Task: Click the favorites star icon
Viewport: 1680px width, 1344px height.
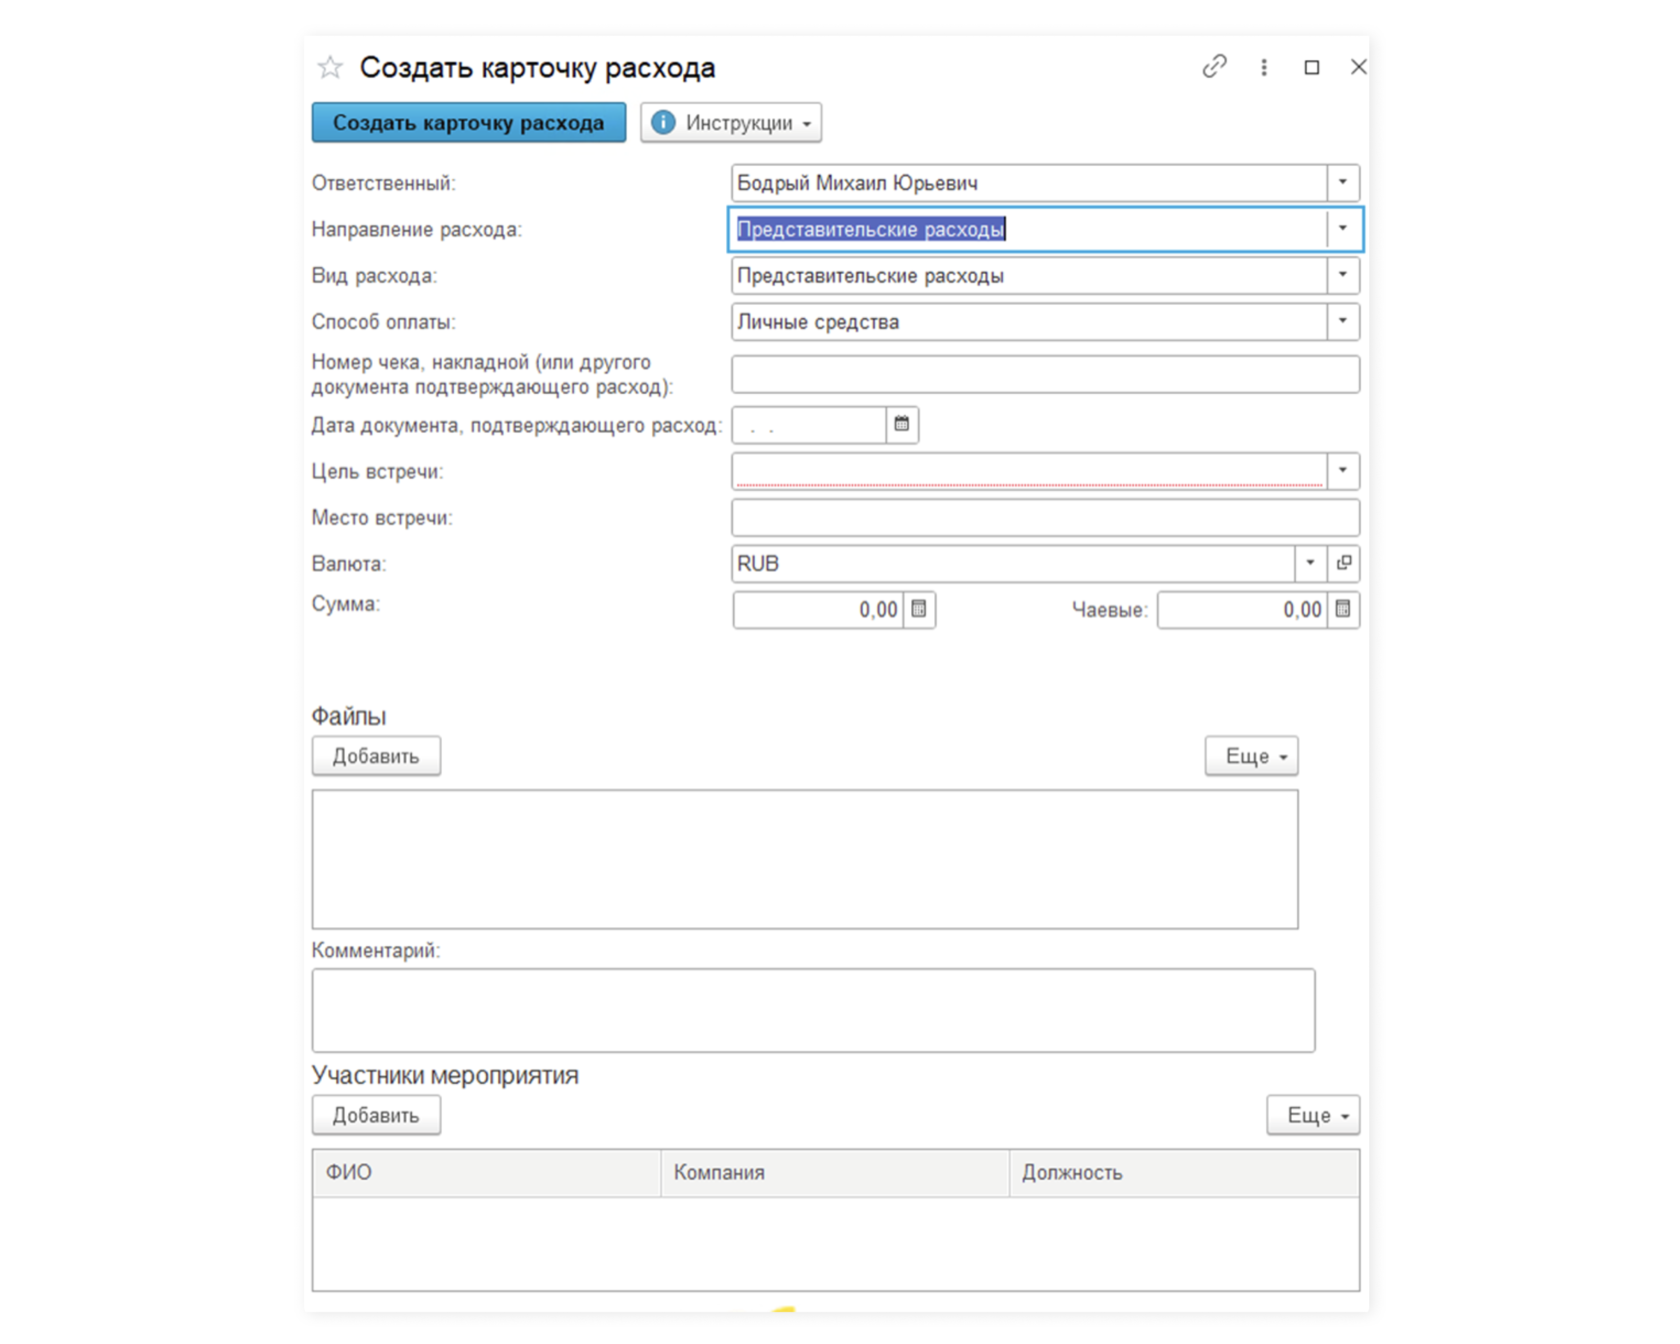Action: [330, 67]
